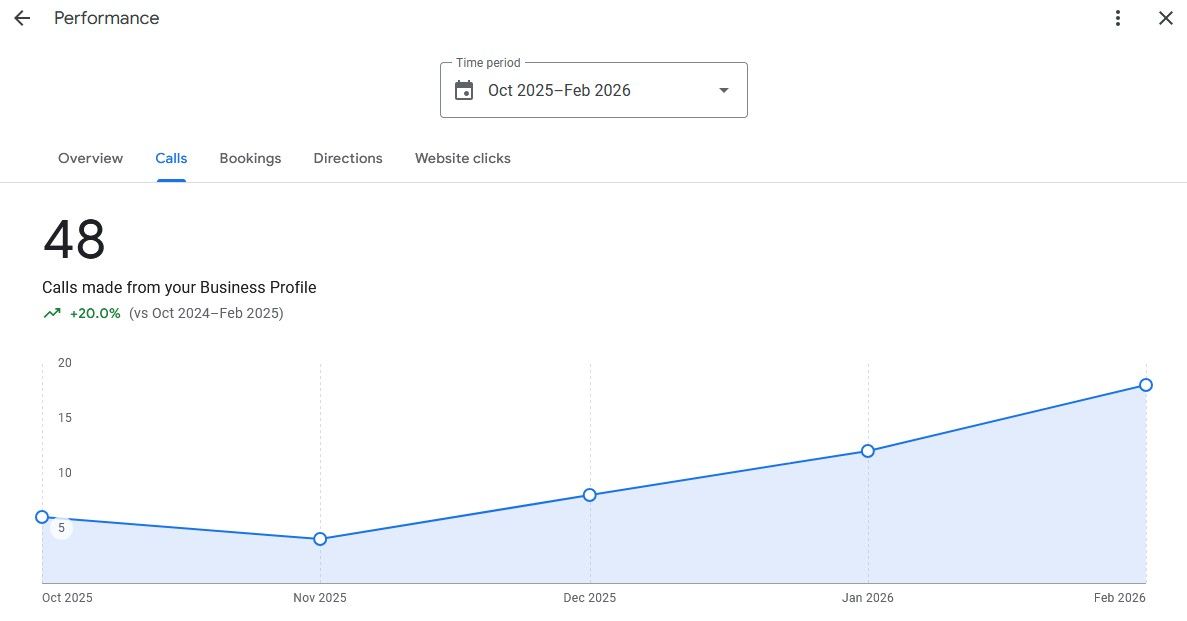Go to the Directions tab

pos(348,158)
